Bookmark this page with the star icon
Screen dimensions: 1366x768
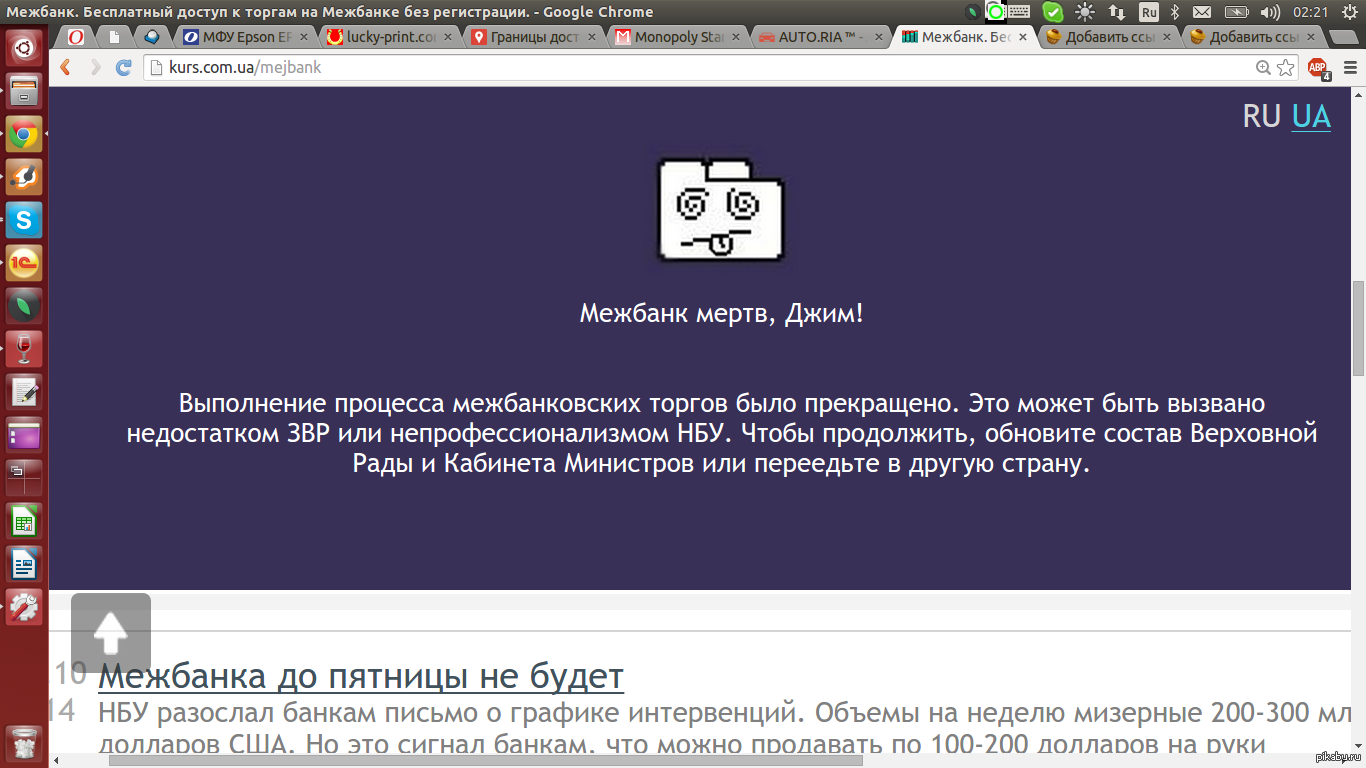1286,68
